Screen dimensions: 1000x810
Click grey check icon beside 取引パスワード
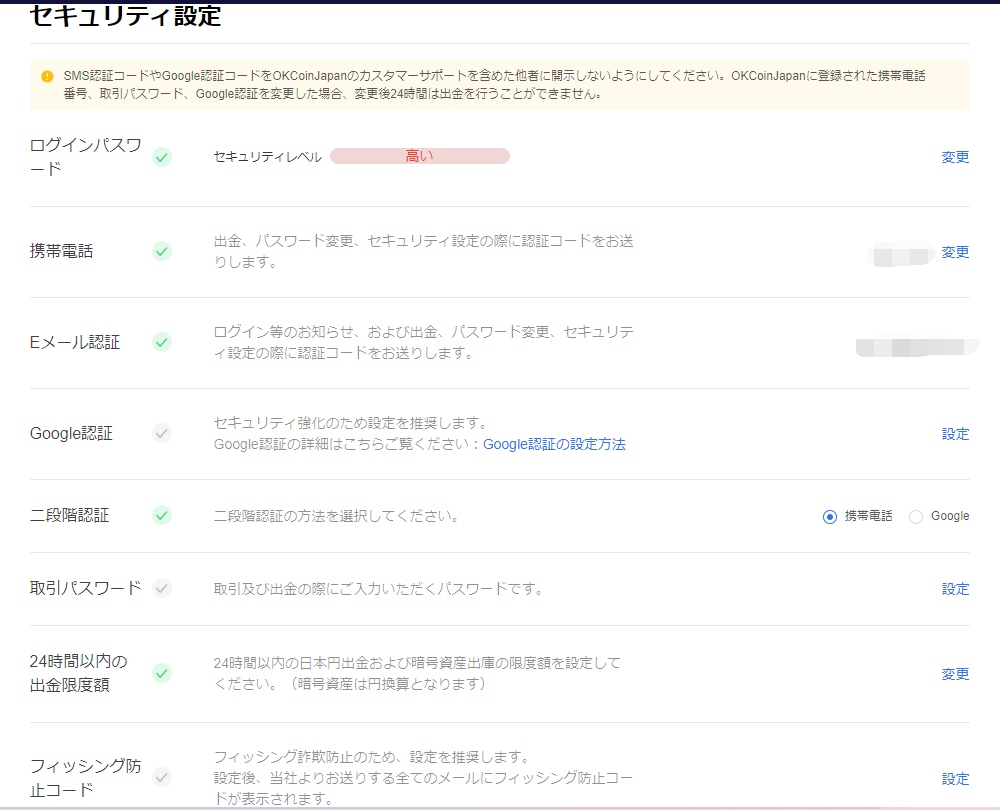pos(162,588)
